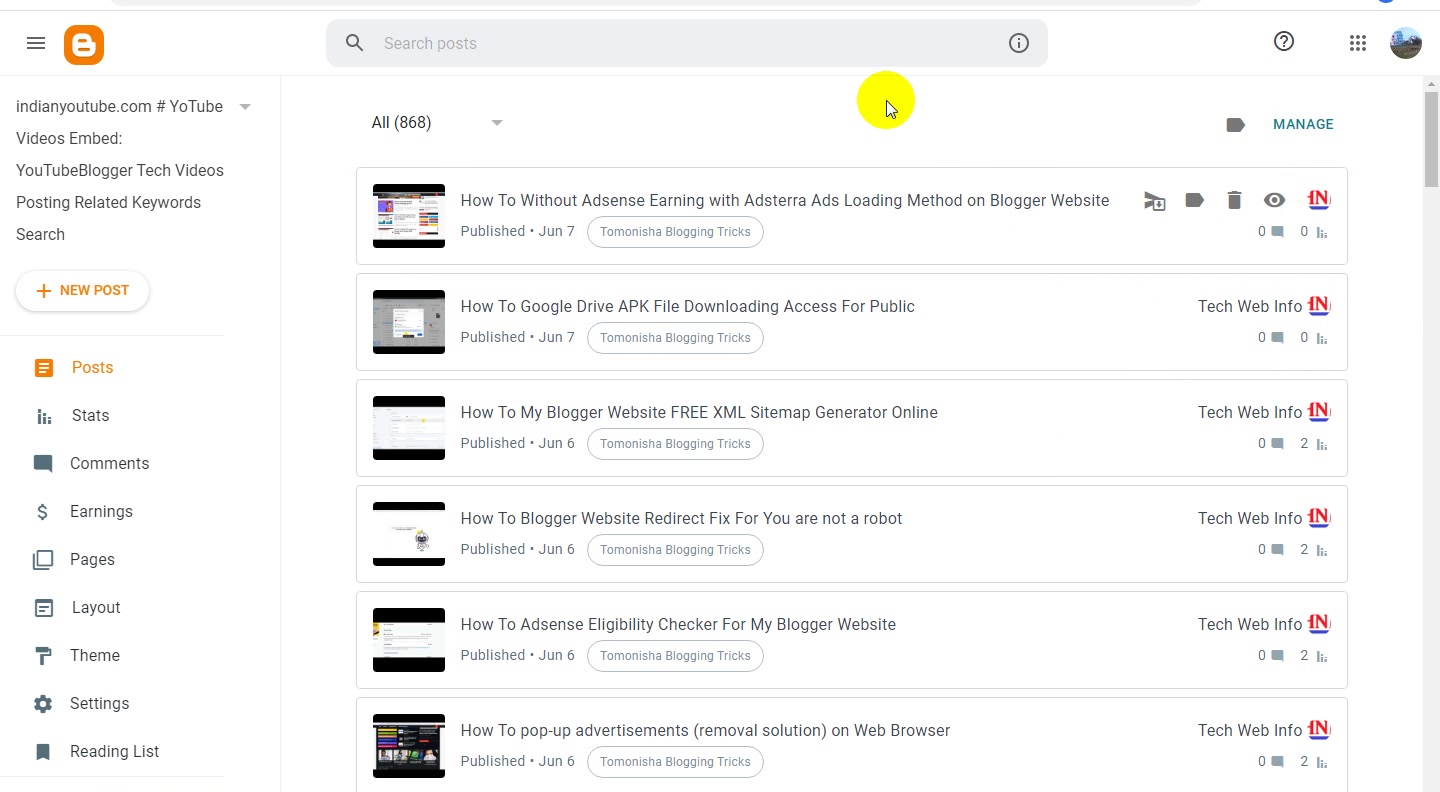Screen dimensions: 1440x792
Task: Open the Google apps grid
Action: tap(1357, 43)
